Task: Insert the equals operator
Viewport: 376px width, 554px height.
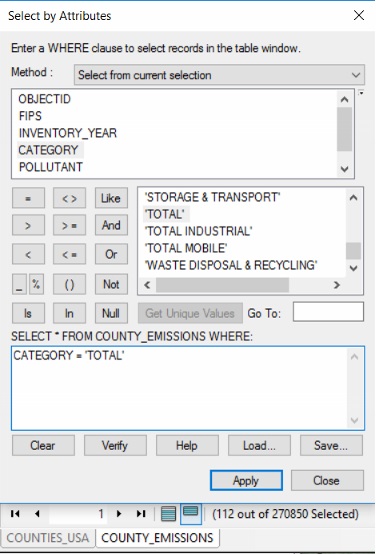Action: (28, 198)
